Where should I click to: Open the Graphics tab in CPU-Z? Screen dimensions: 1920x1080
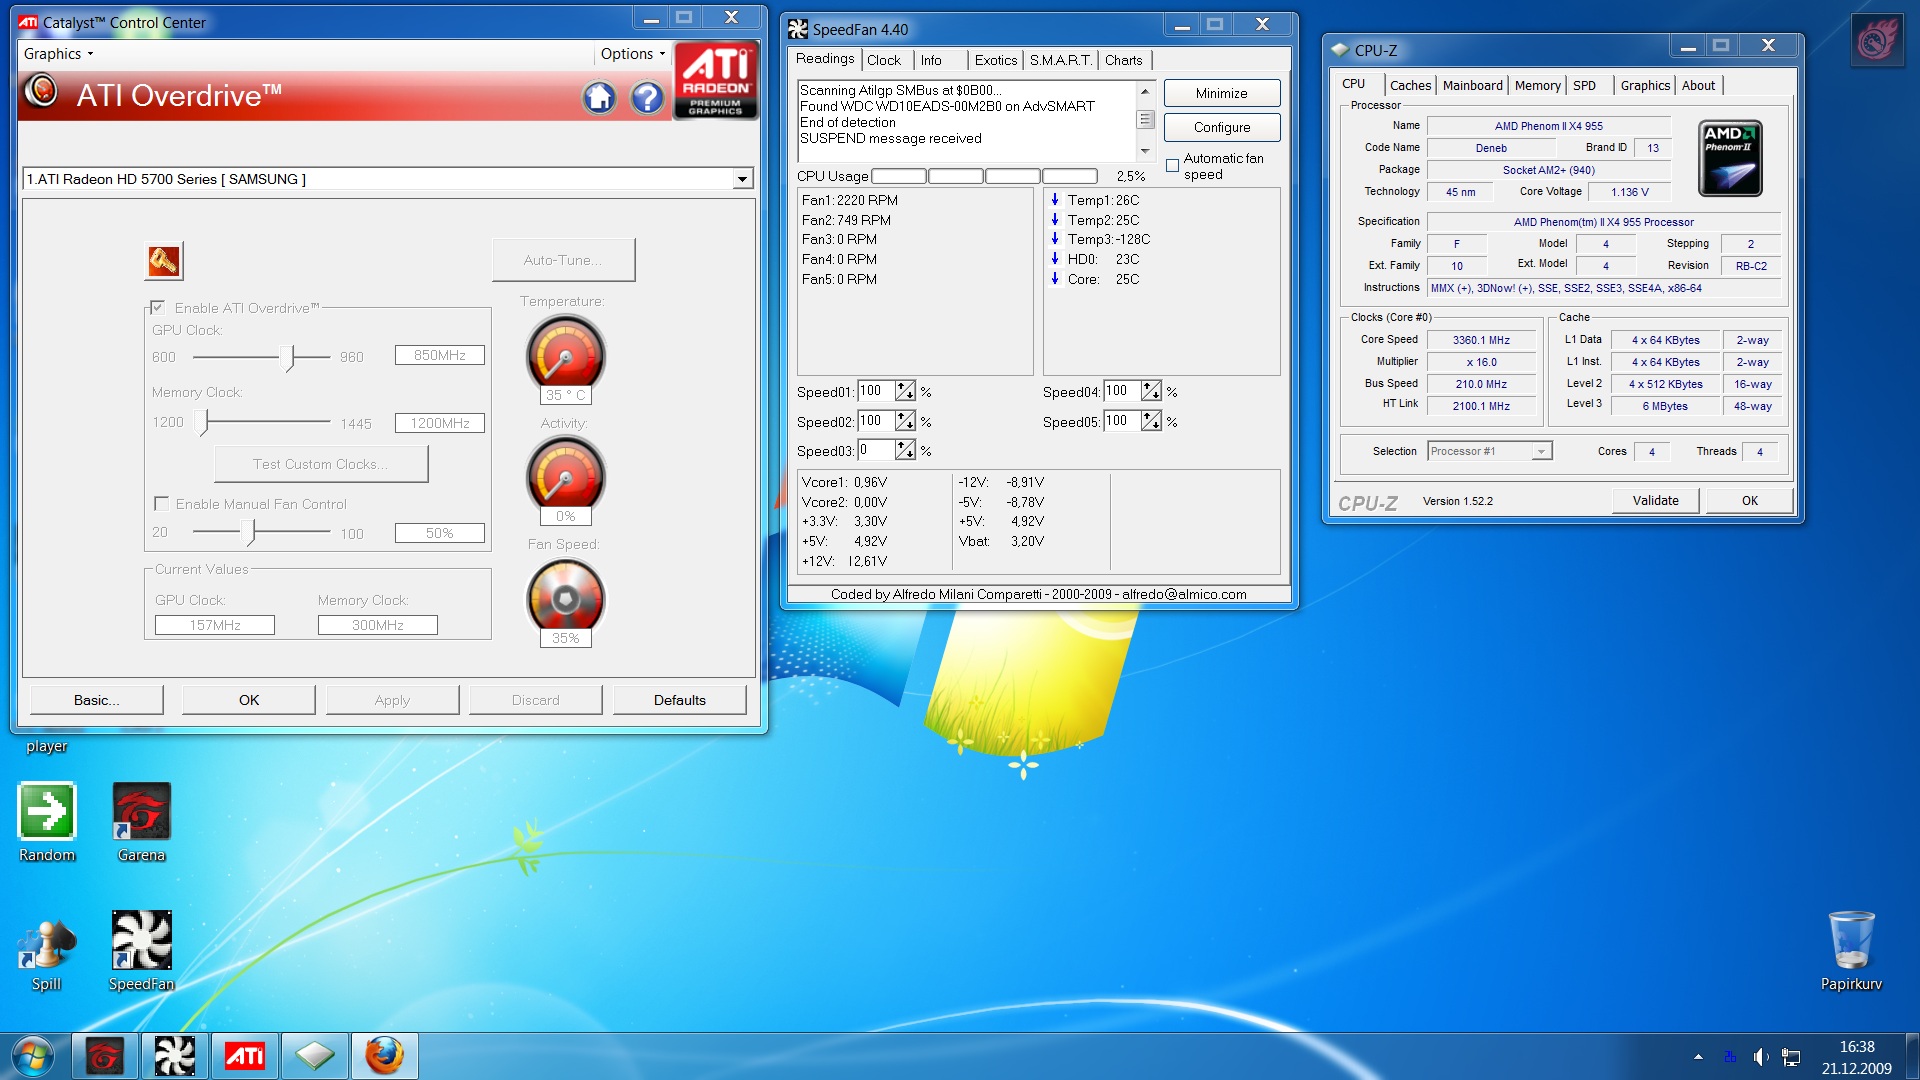[1645, 86]
